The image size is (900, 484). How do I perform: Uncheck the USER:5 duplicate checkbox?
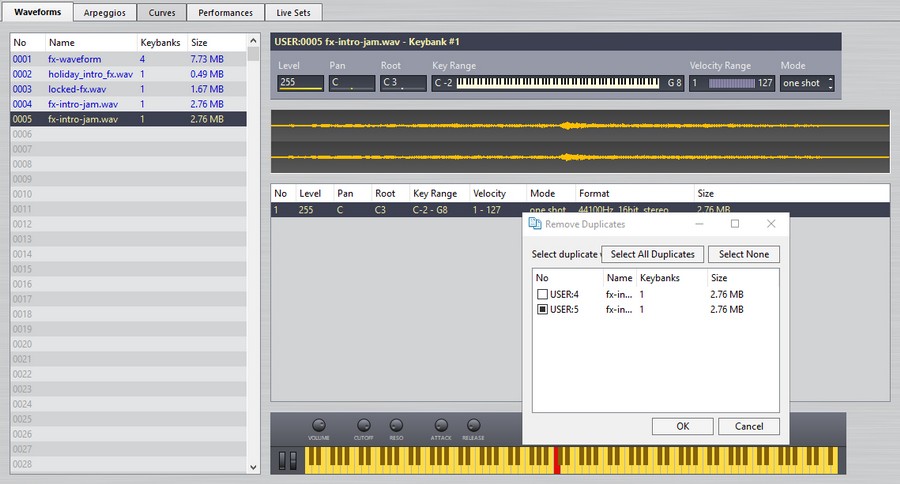click(x=542, y=310)
